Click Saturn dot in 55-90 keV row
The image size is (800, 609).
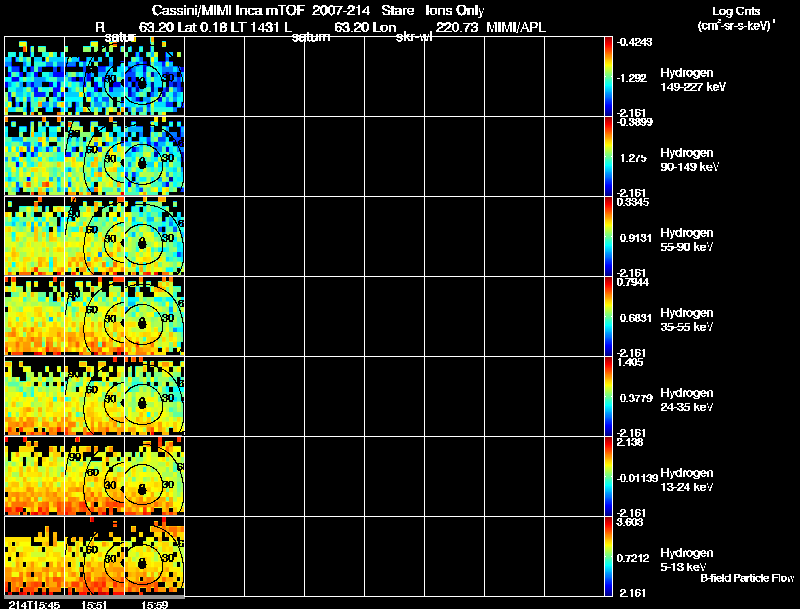(x=142, y=243)
